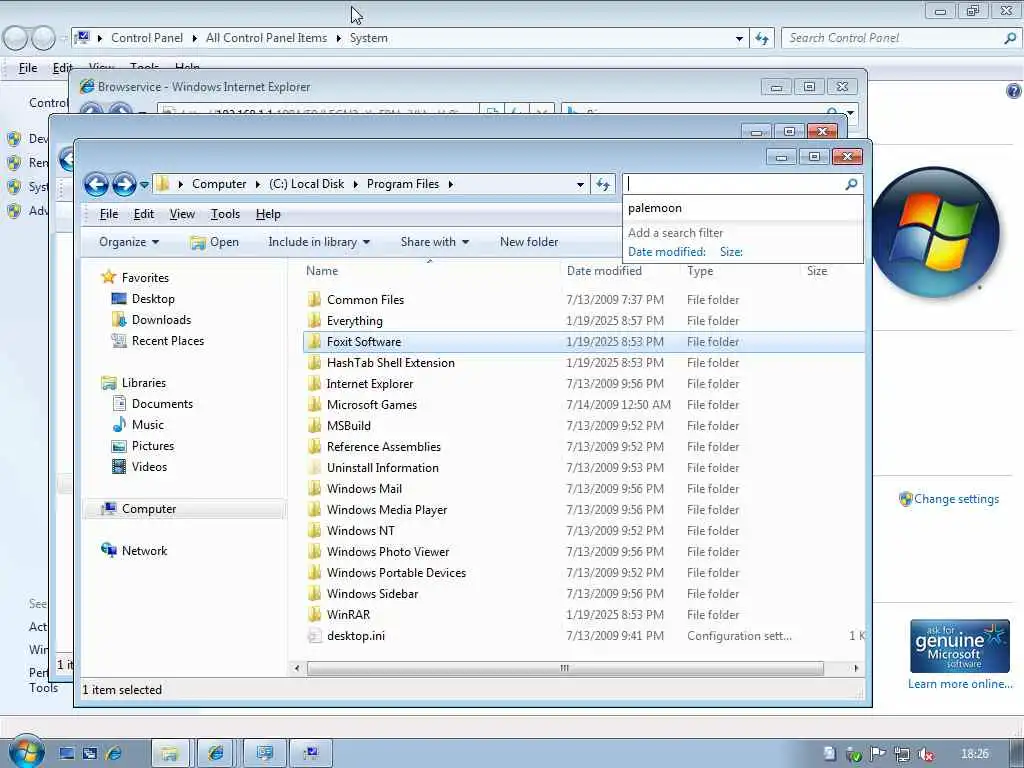Image resolution: width=1024 pixels, height=768 pixels.
Task: Click Learn more online link in System window
Action: tap(960, 684)
